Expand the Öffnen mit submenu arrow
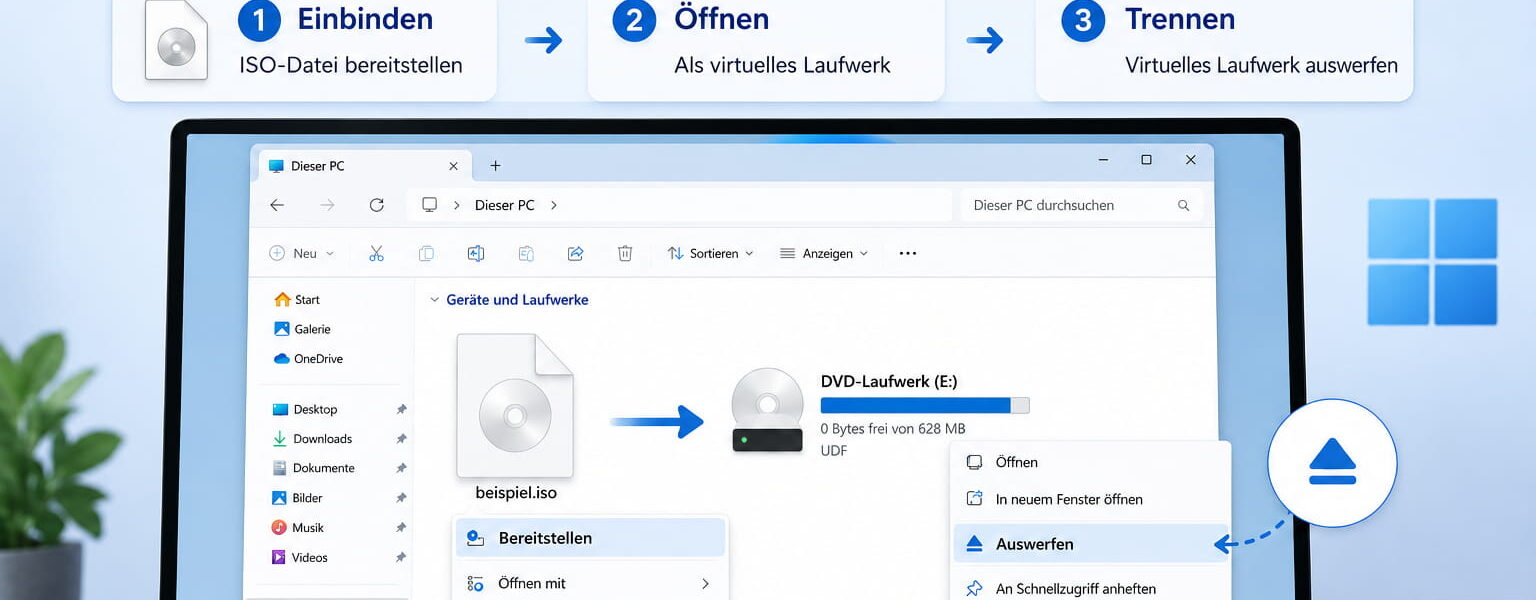Screen dimensions: 1536x600 tap(705, 584)
